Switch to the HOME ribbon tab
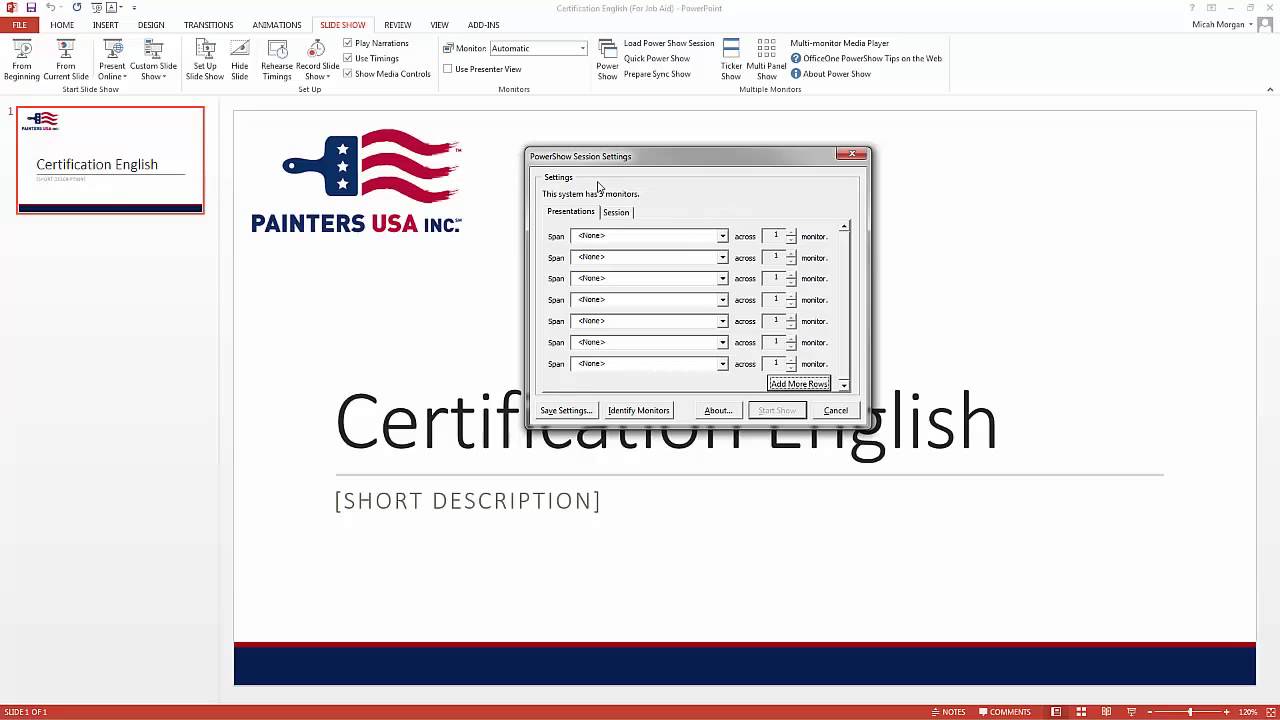The height and width of the screenshot is (720, 1280). [x=62, y=25]
